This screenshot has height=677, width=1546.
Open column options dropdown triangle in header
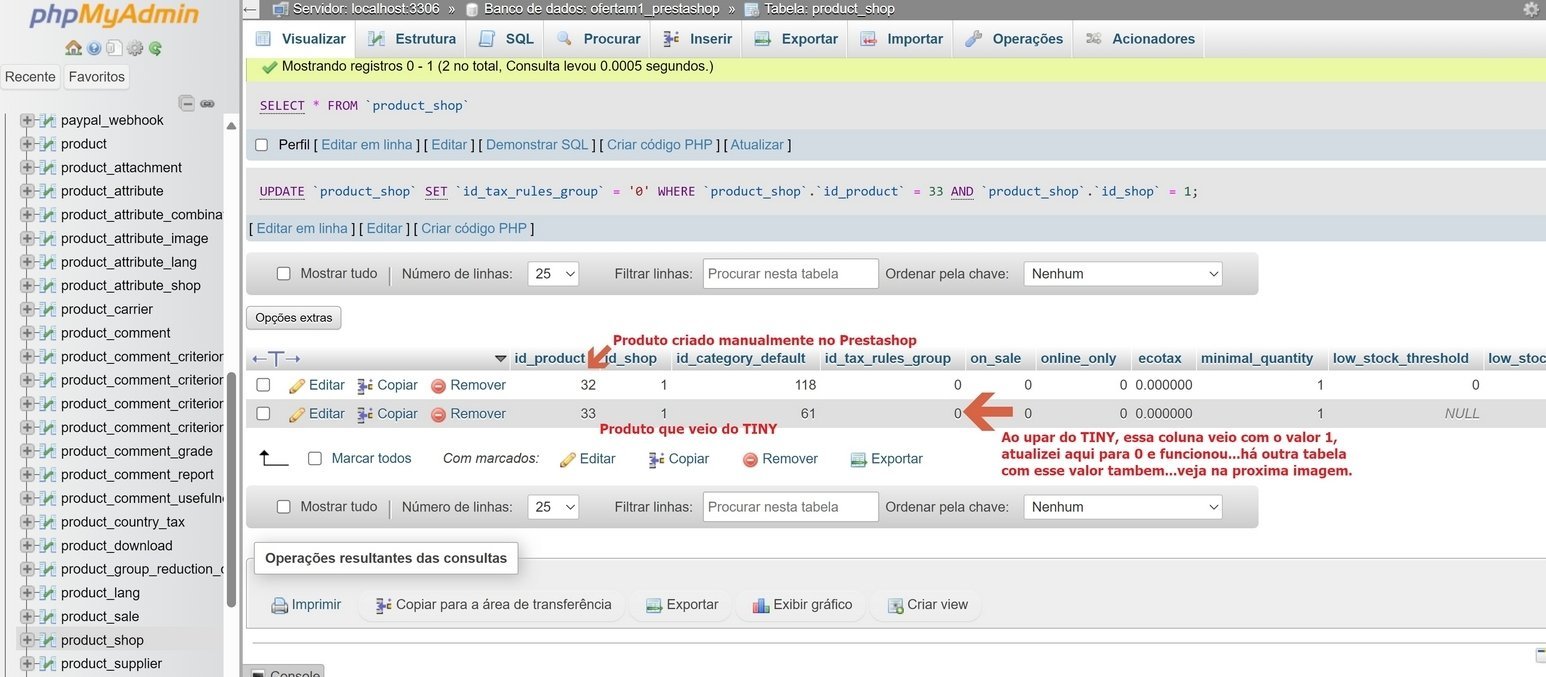click(x=501, y=359)
